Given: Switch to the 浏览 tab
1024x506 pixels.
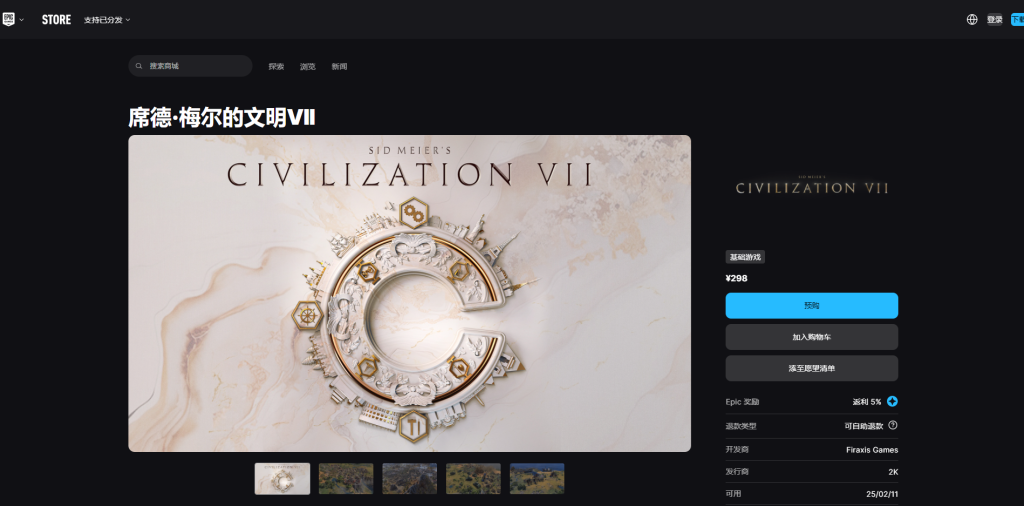Looking at the screenshot, I should tap(308, 67).
